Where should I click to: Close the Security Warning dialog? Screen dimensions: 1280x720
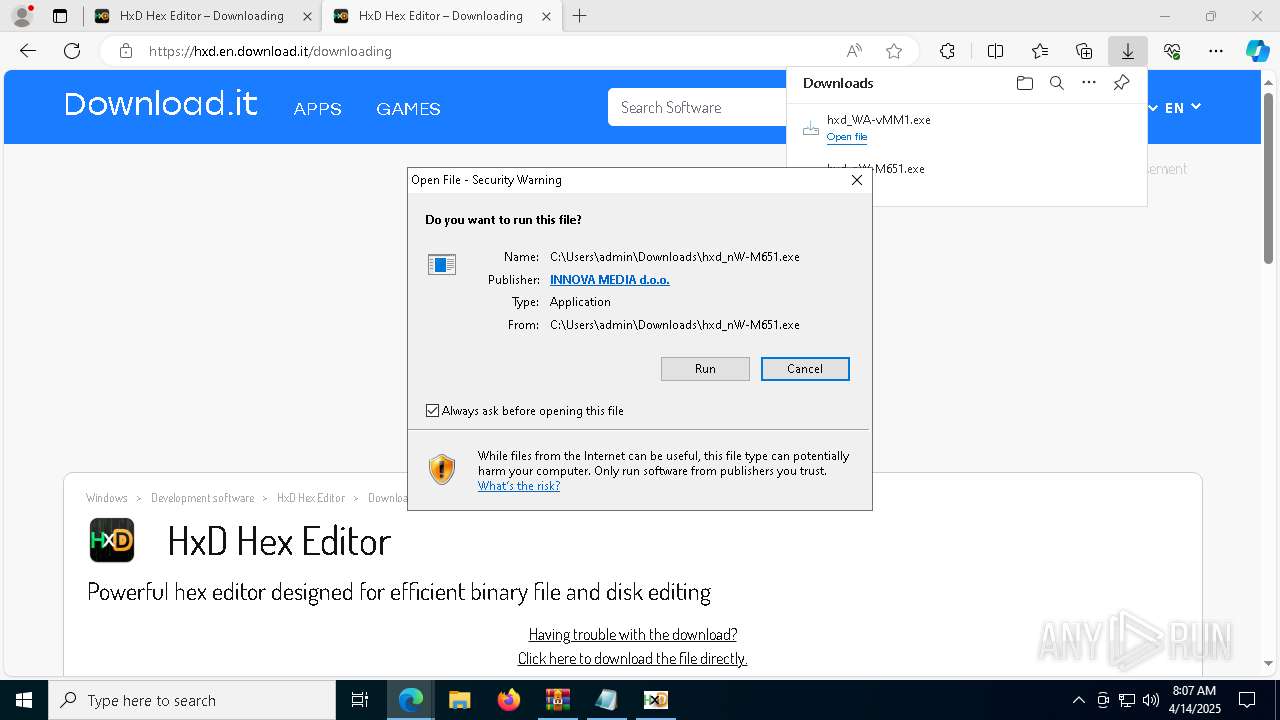click(x=856, y=180)
